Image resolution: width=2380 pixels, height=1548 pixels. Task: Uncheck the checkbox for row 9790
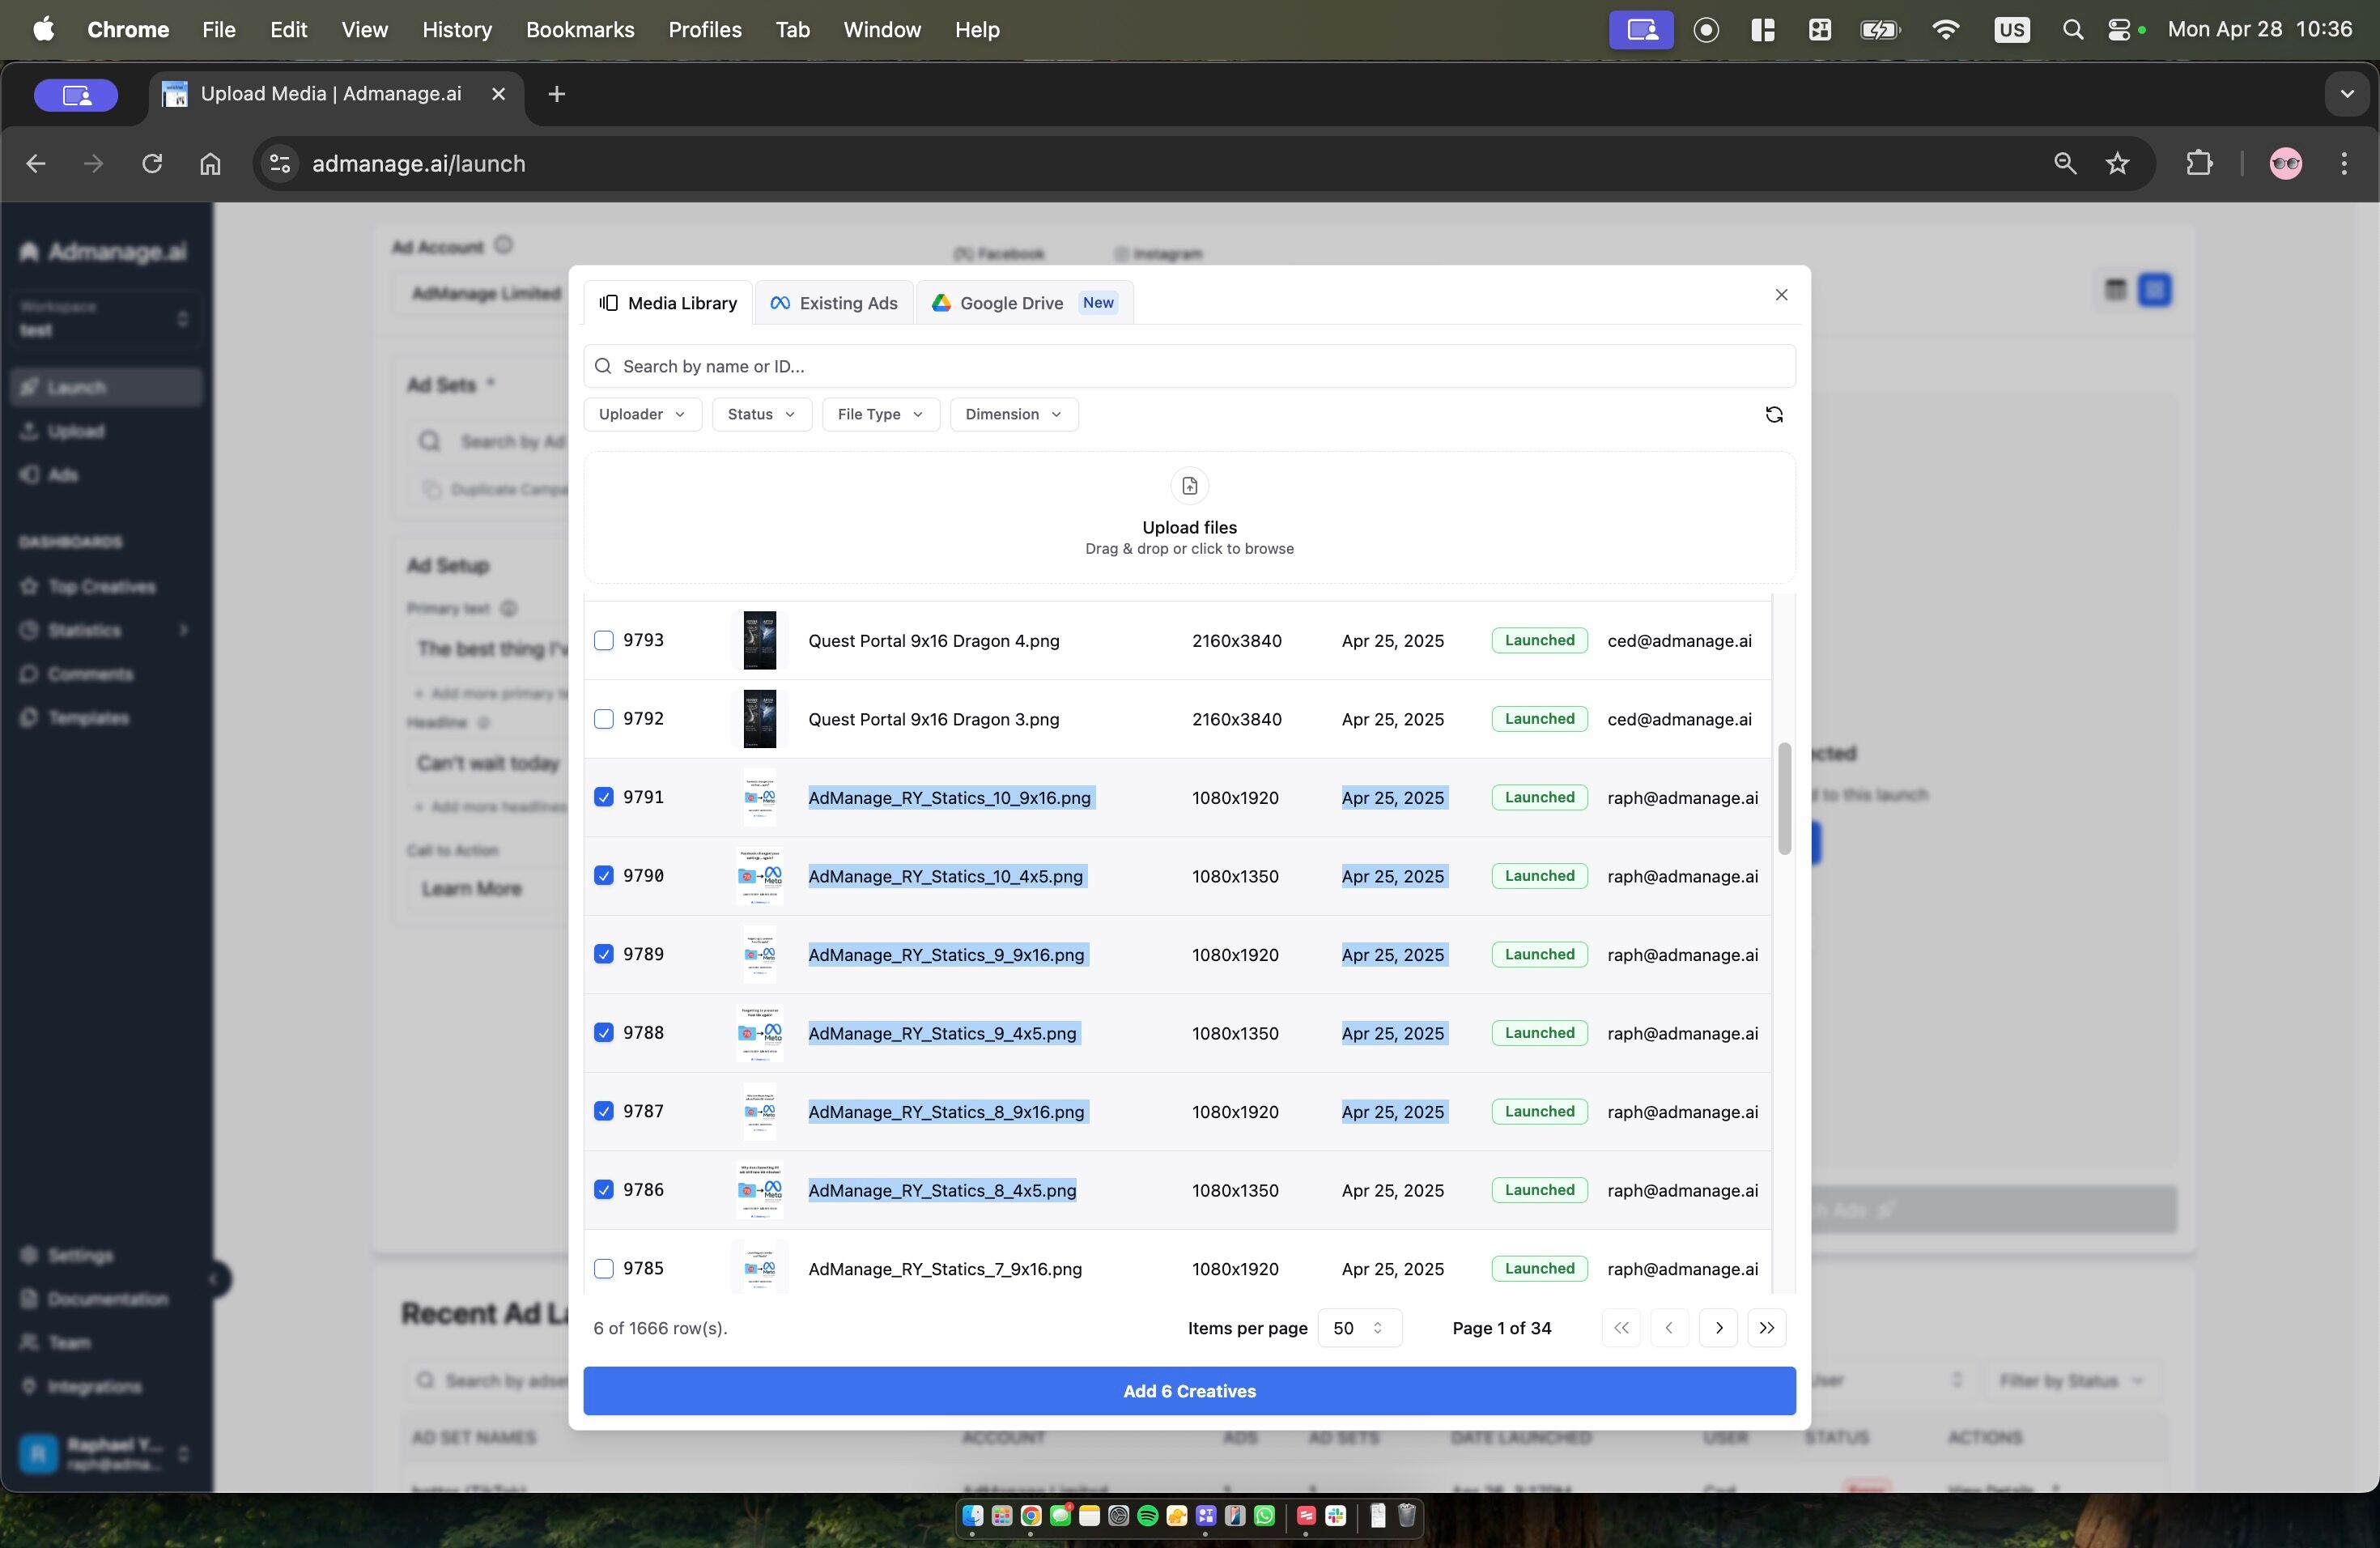[604, 876]
